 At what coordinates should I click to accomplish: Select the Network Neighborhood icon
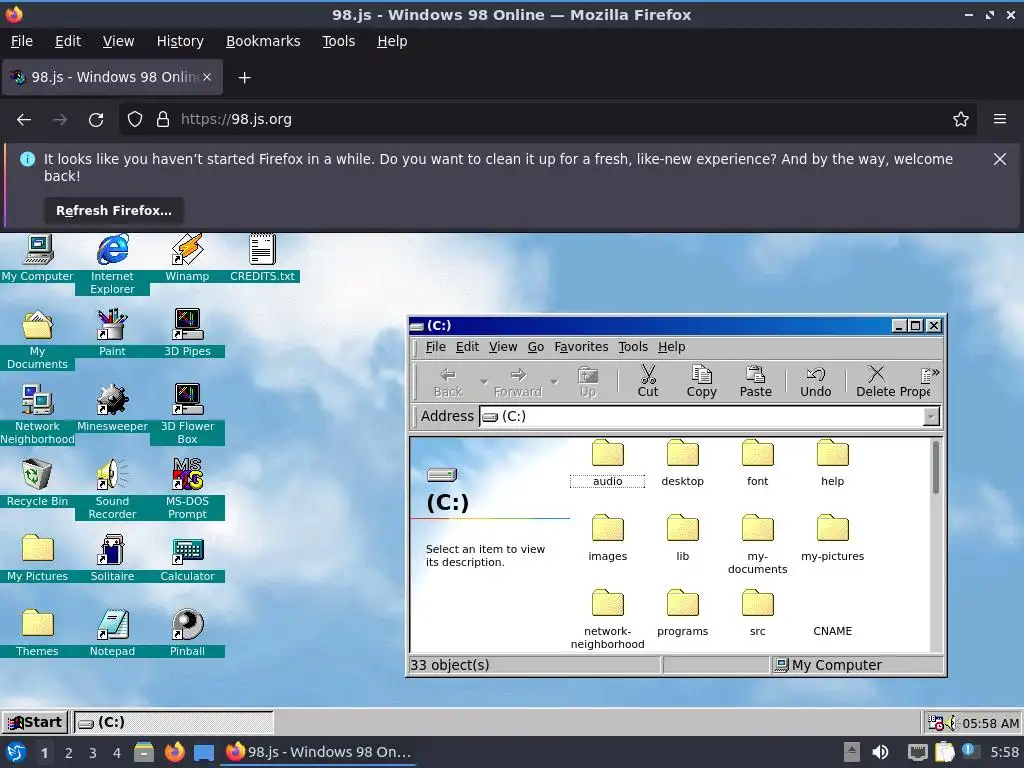point(37,414)
